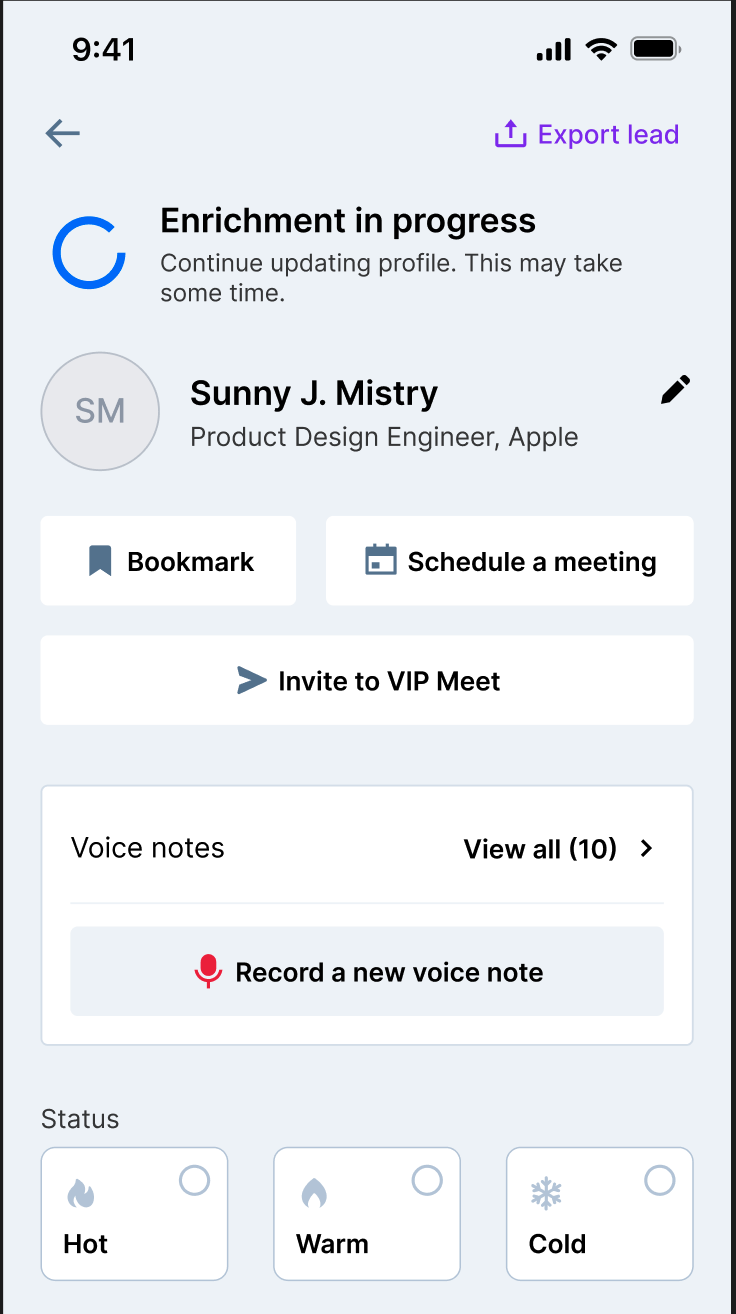Tap the SM avatar thumbnail

click(100, 411)
